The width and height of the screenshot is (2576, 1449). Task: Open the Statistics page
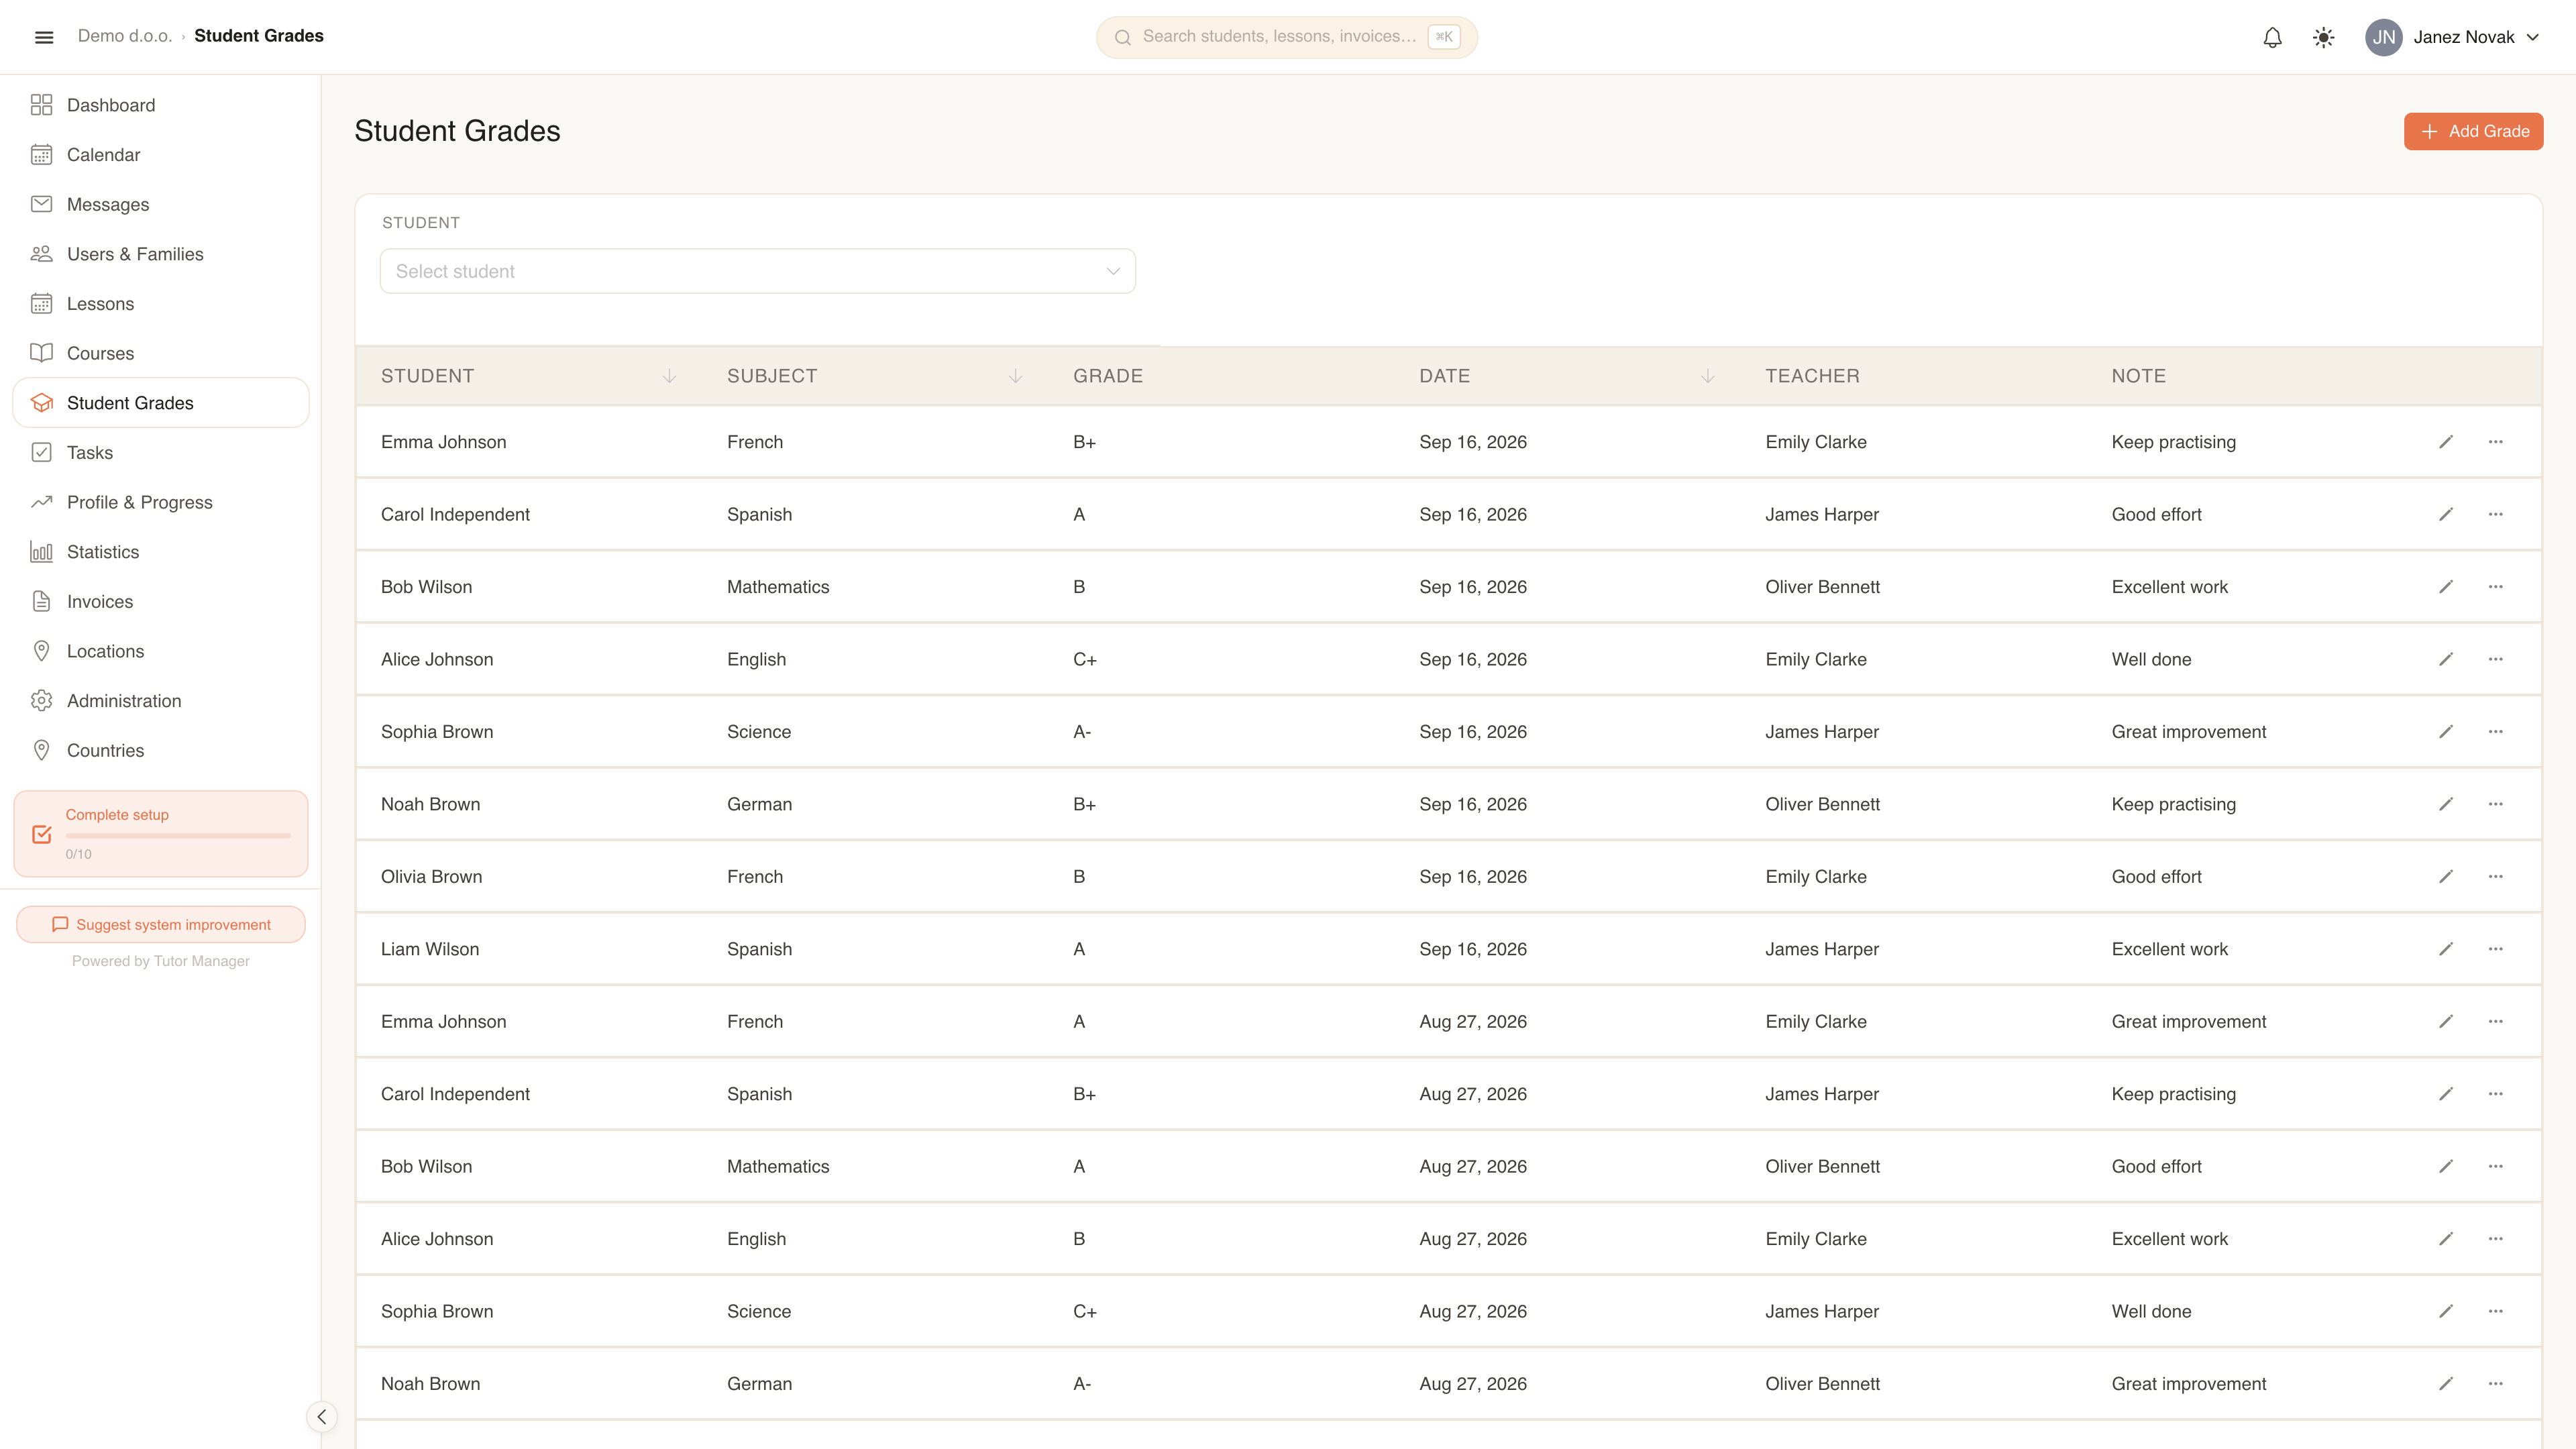pyautogui.click(x=160, y=552)
